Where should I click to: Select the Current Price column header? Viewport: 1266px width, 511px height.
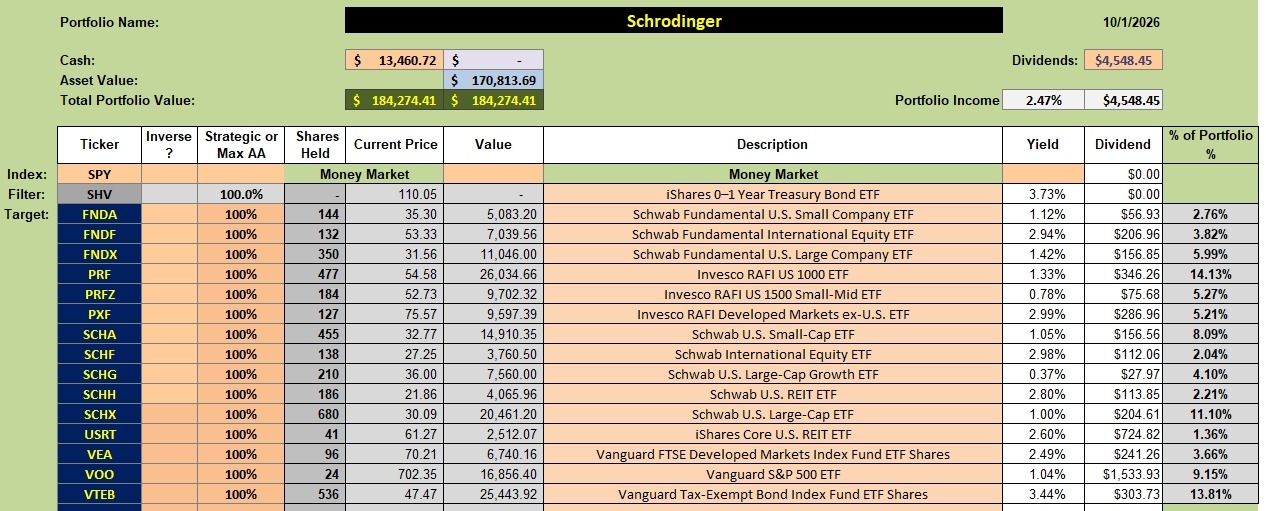coord(395,144)
